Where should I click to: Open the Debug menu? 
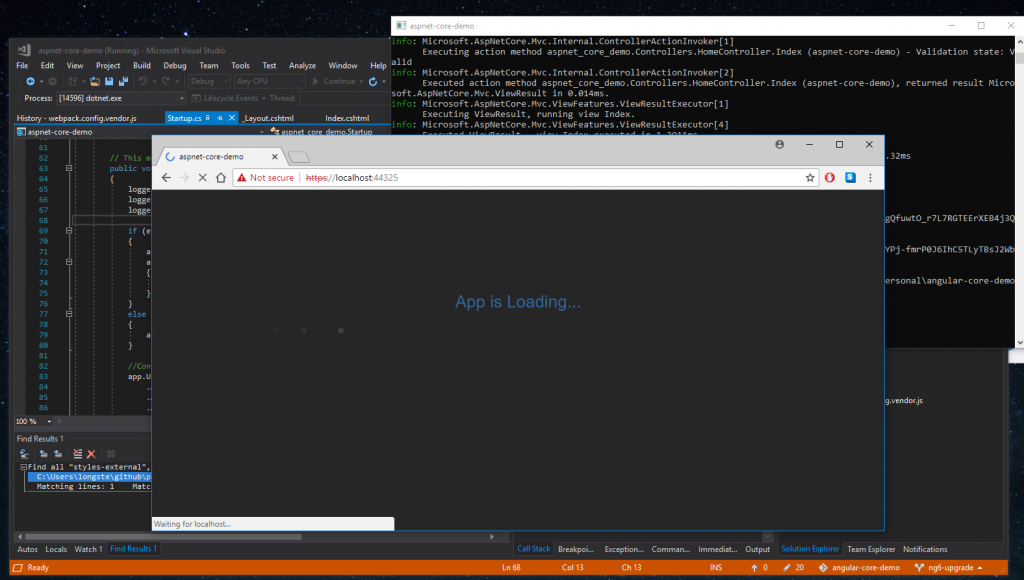click(174, 65)
